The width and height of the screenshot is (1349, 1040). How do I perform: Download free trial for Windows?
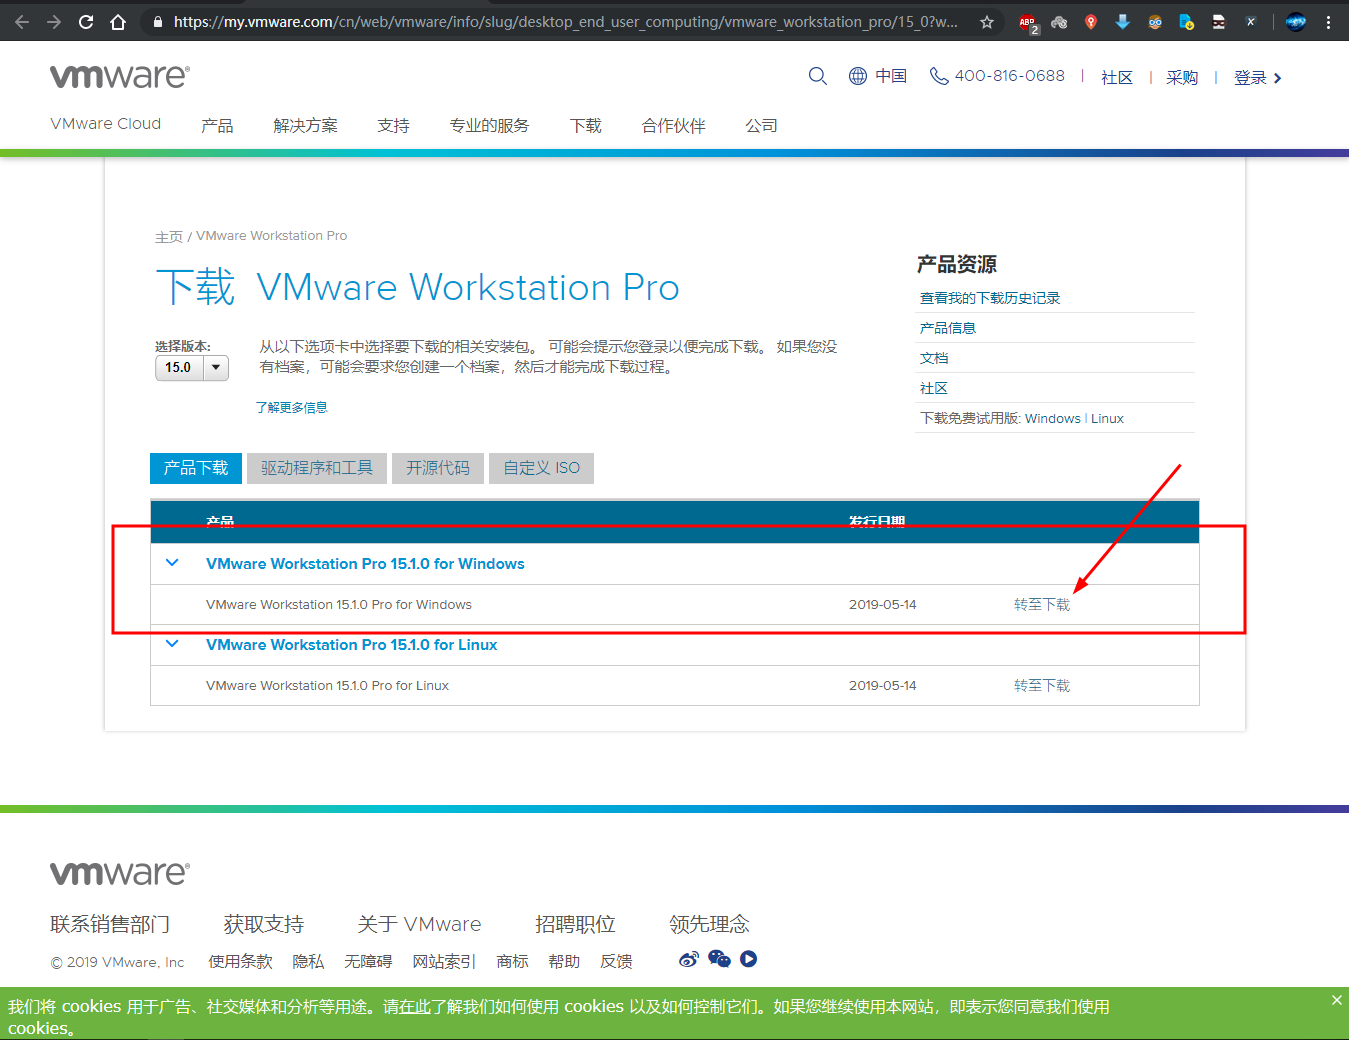click(1052, 418)
